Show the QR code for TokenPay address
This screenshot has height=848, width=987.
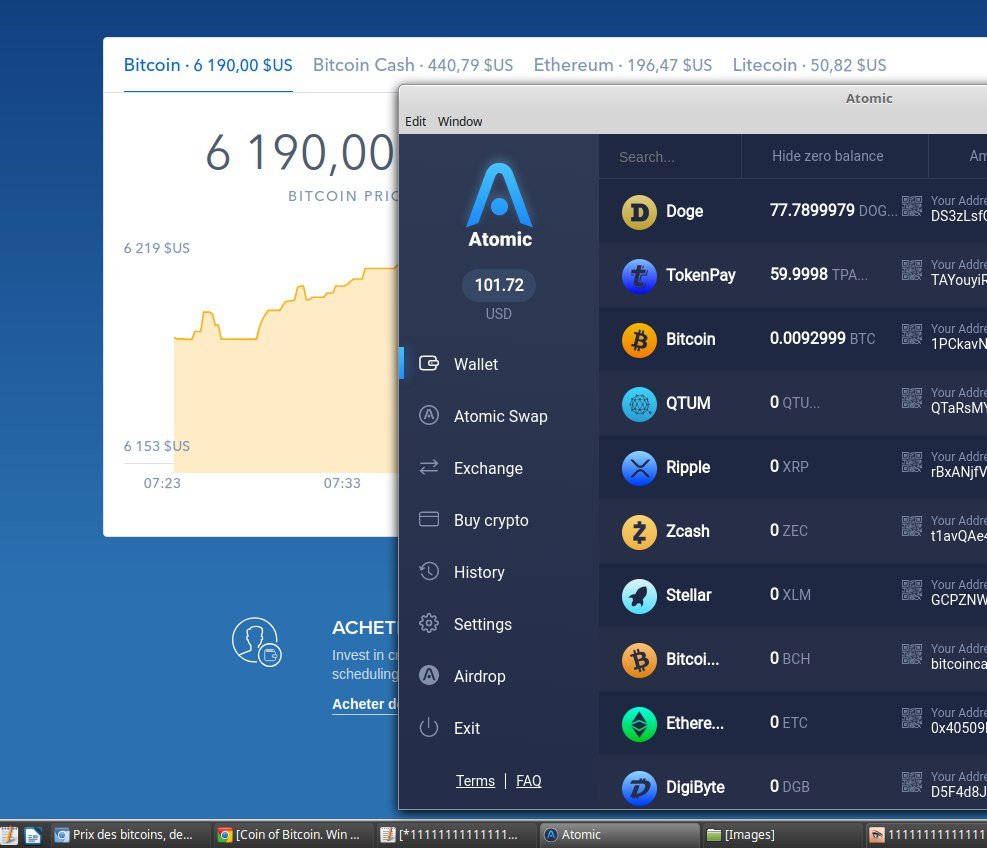(x=911, y=269)
